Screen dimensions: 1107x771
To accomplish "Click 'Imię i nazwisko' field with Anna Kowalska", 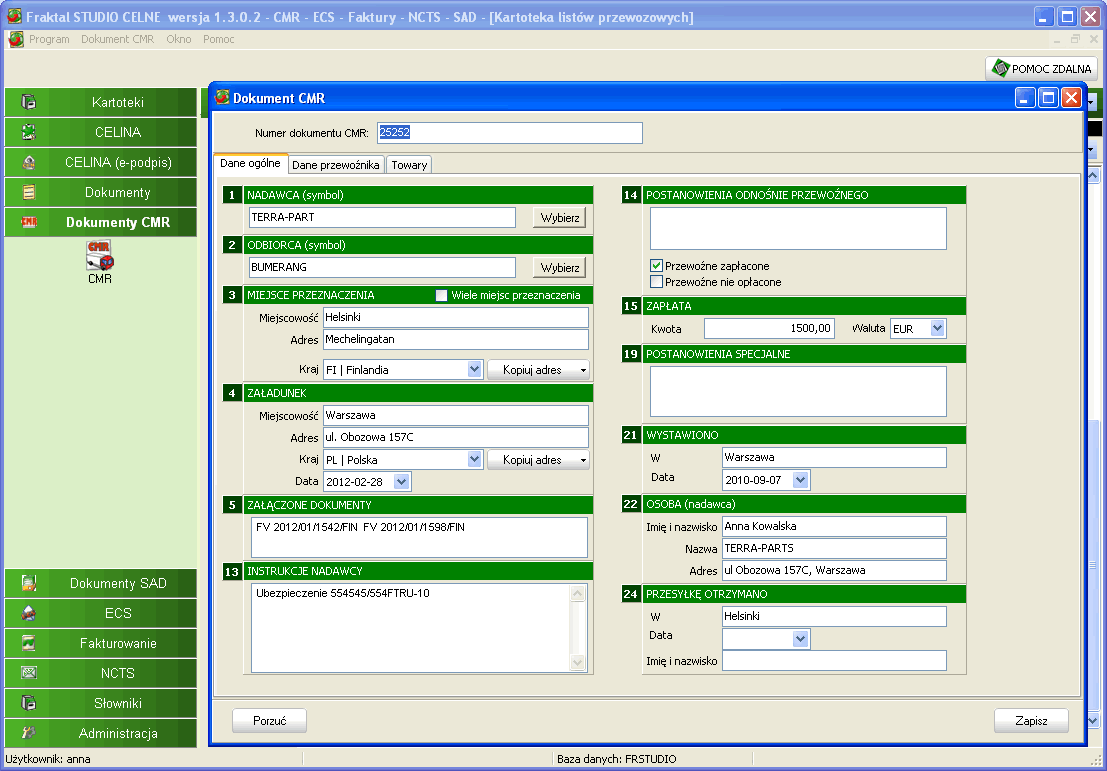I will pos(834,526).
